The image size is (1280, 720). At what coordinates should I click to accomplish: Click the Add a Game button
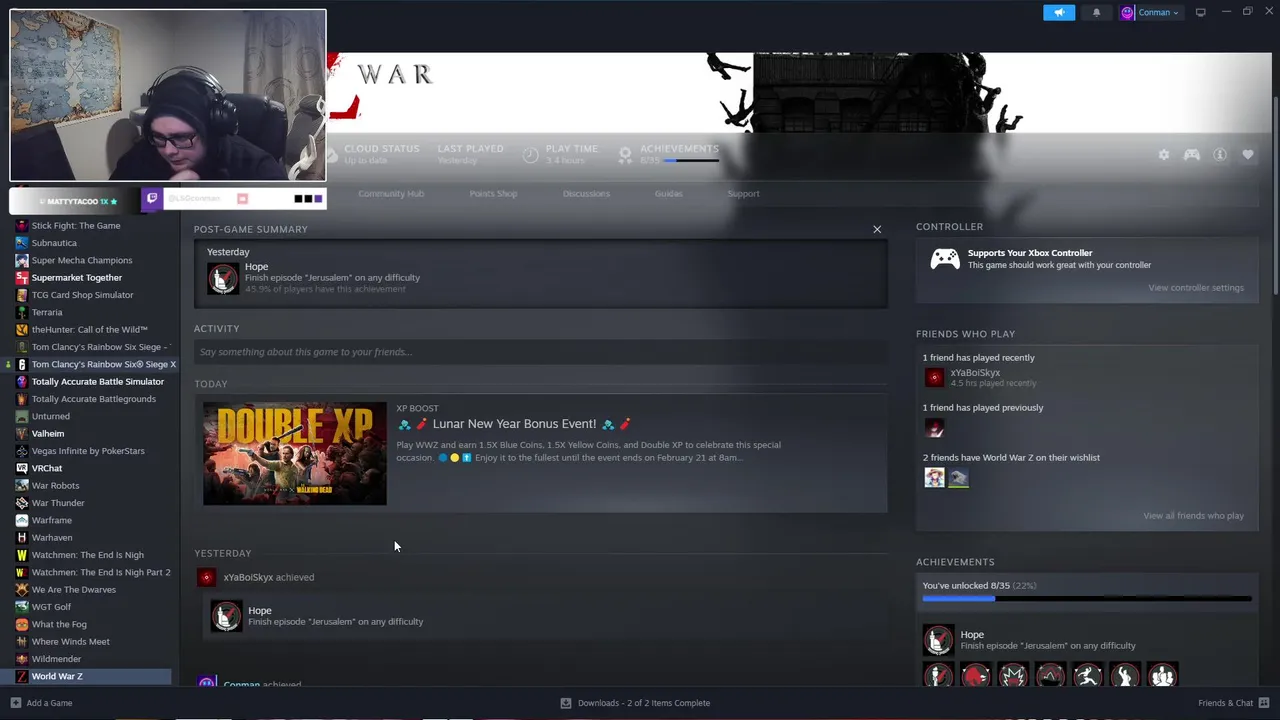41,703
